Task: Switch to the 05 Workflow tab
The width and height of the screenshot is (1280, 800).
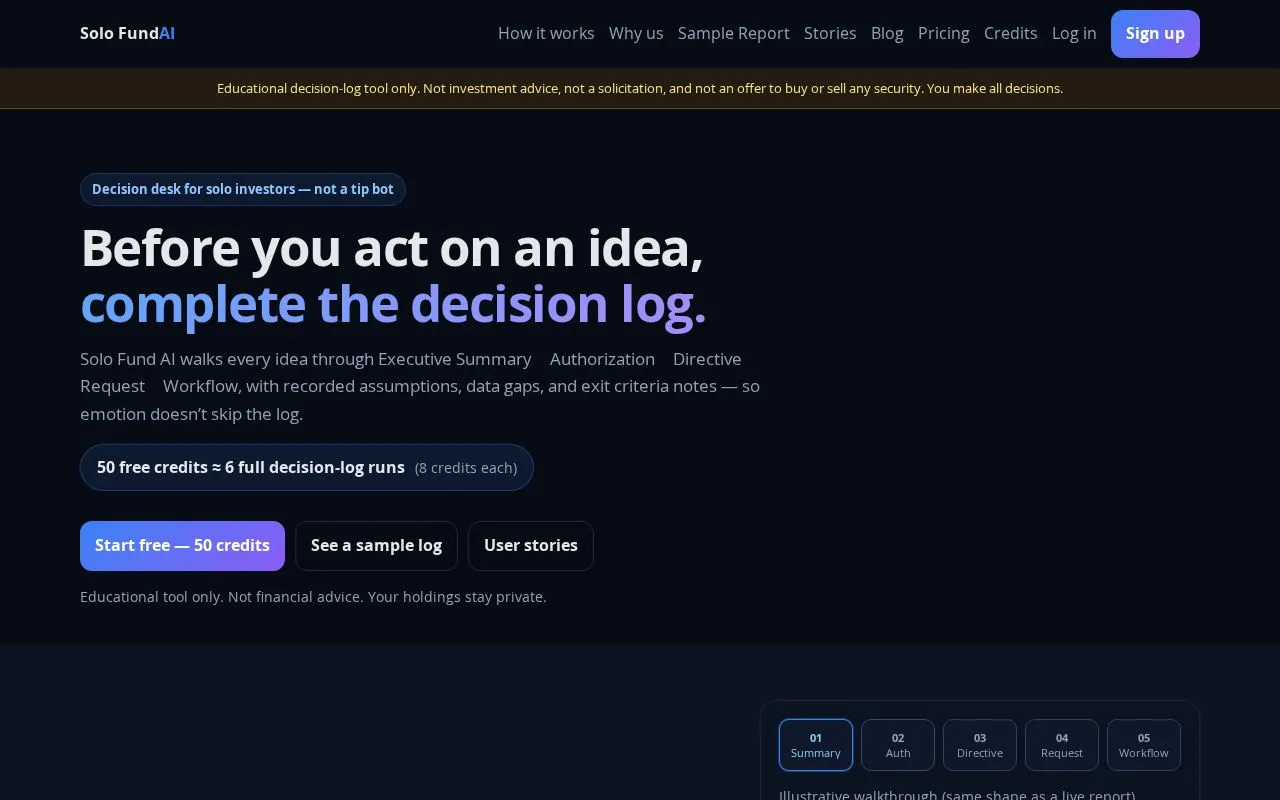Action: [x=1144, y=745]
